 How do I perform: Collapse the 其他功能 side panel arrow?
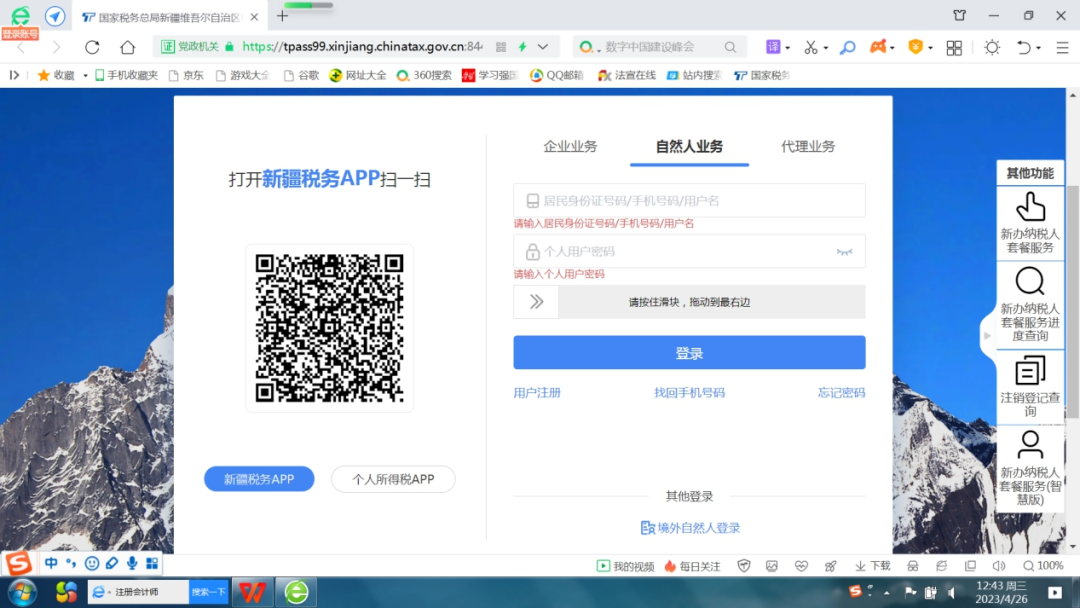point(987,336)
